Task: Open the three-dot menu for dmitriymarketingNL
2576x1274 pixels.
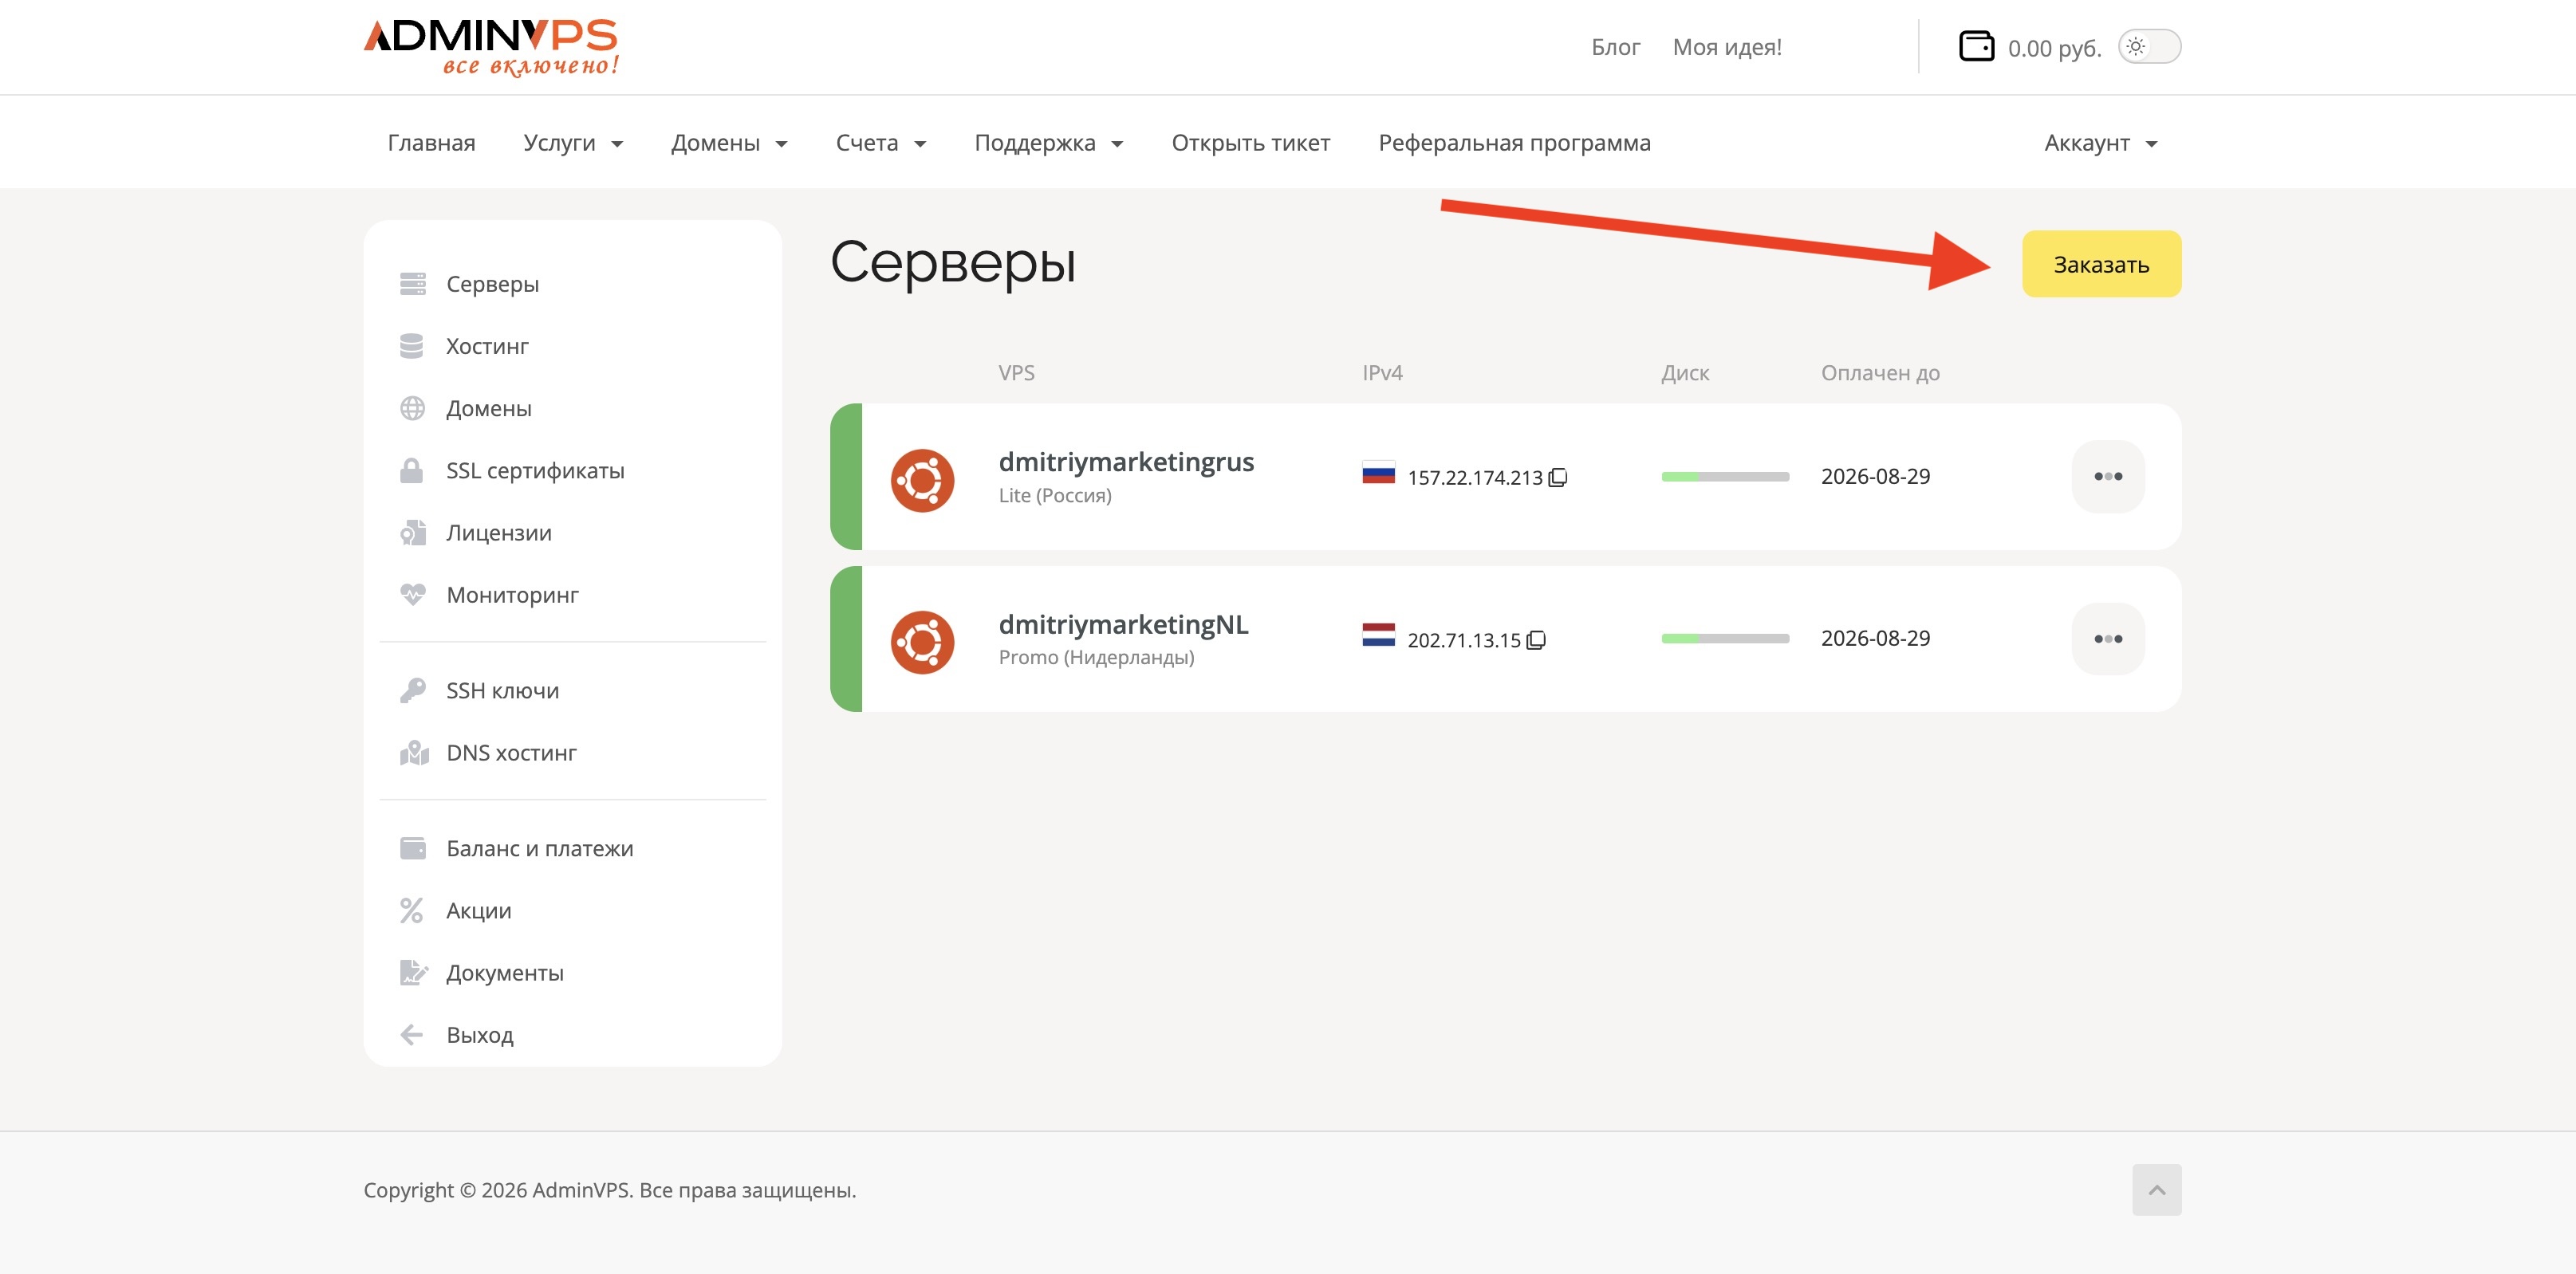Action: tap(2108, 639)
